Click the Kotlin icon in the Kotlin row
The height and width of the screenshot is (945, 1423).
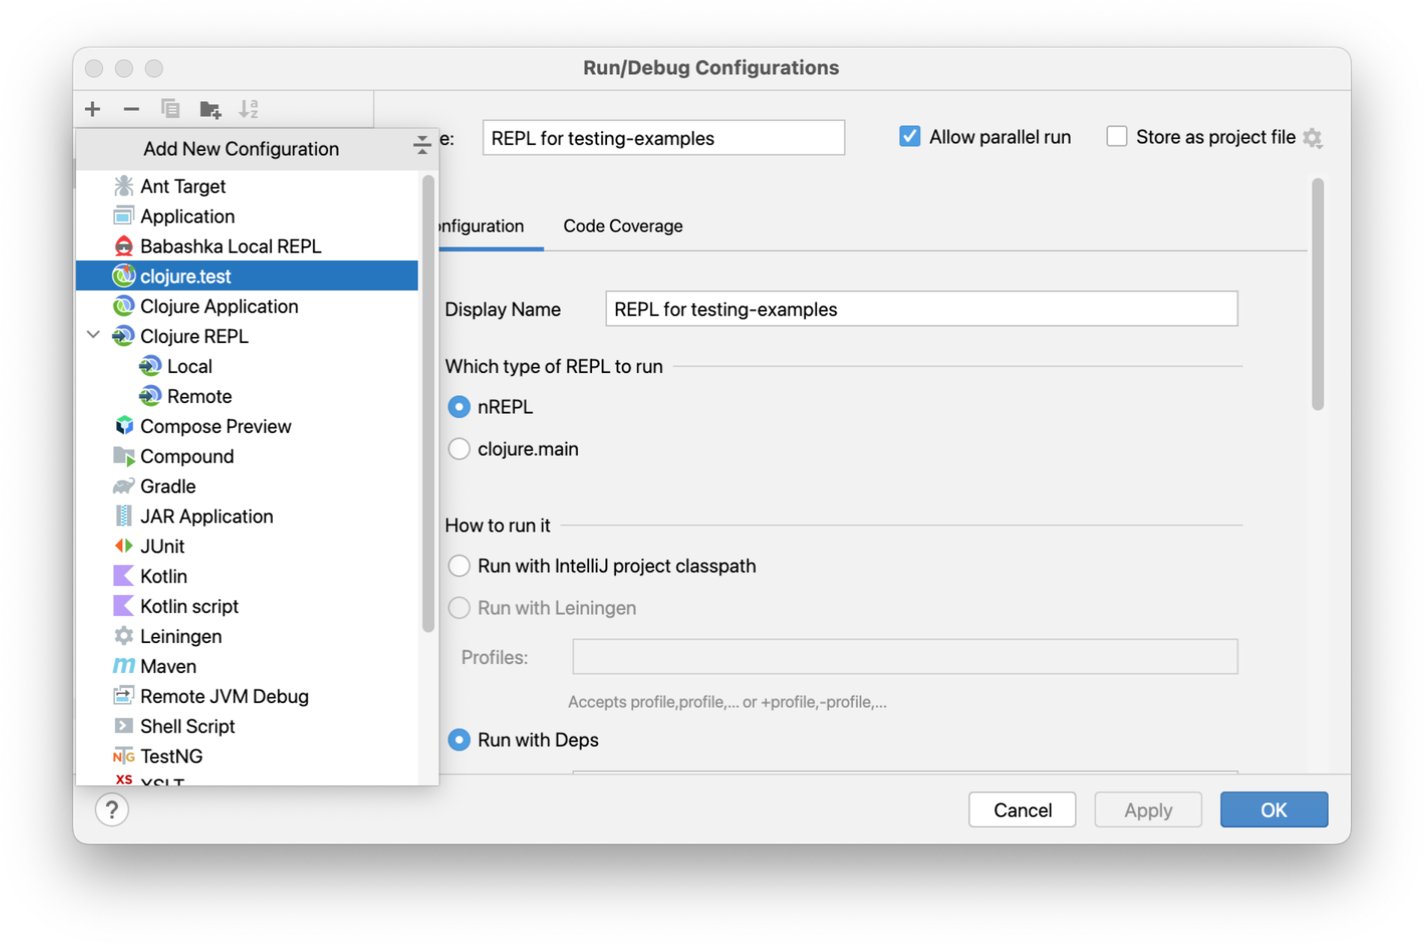coord(123,576)
